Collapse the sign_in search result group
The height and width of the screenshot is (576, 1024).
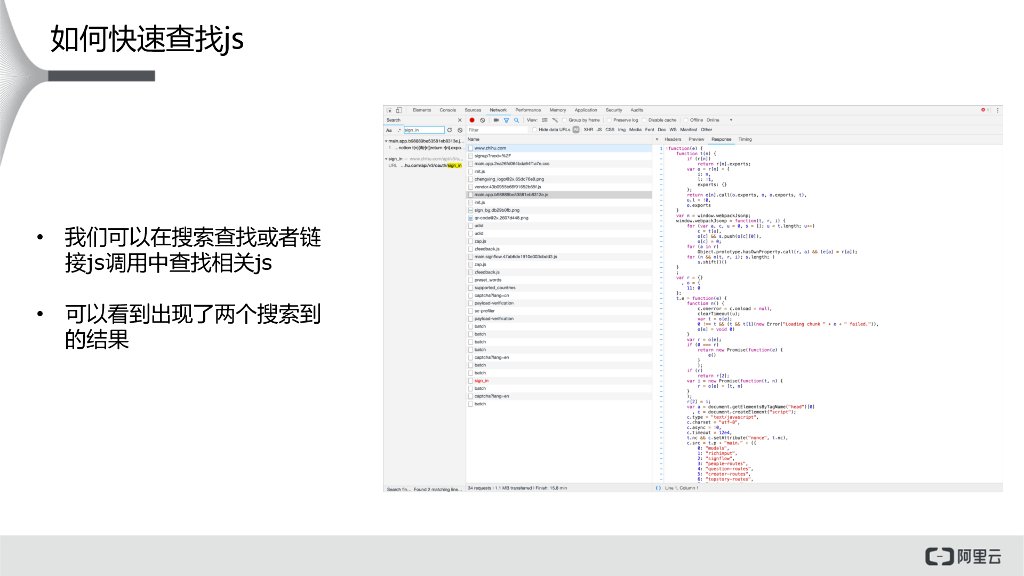386,158
